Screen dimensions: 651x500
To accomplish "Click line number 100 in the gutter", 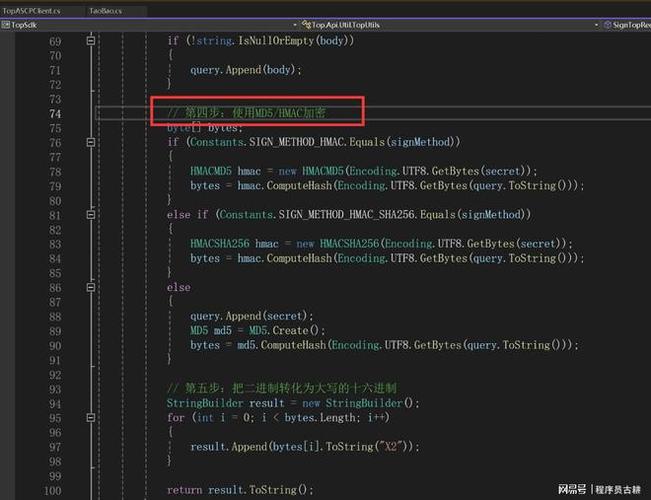I will pyautogui.click(x=52, y=490).
